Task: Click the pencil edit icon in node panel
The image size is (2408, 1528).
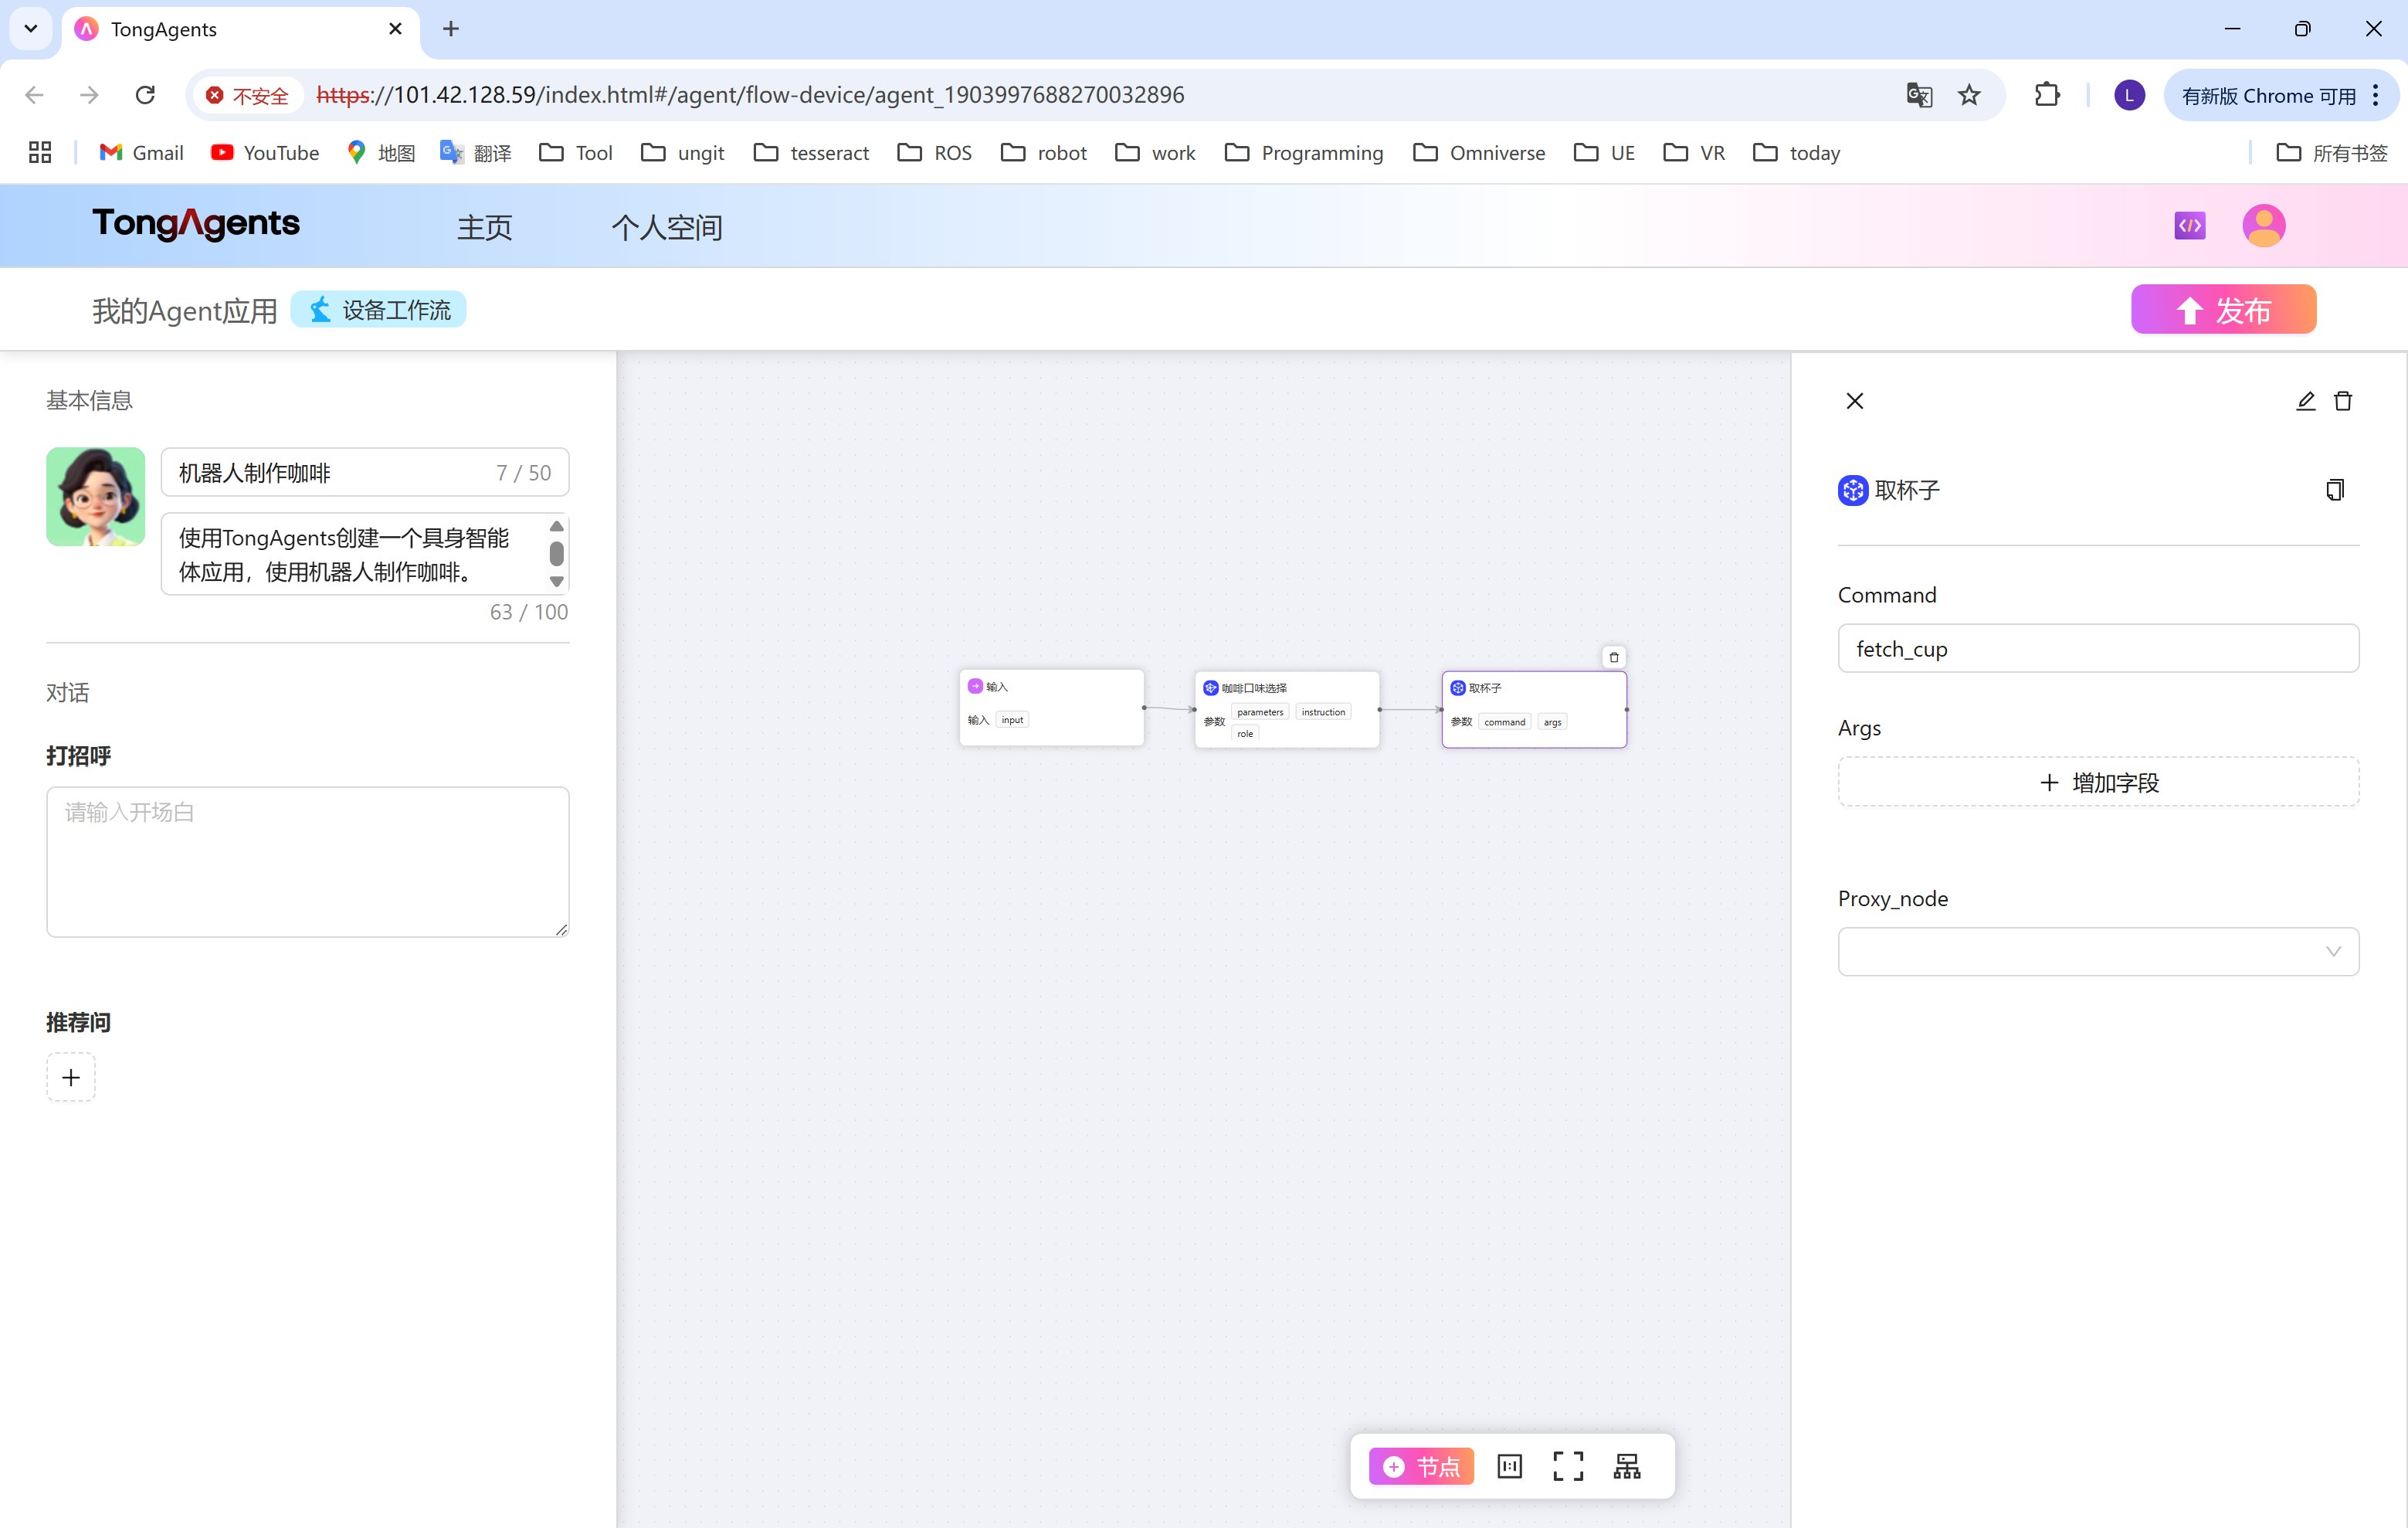Action: (x=2305, y=401)
